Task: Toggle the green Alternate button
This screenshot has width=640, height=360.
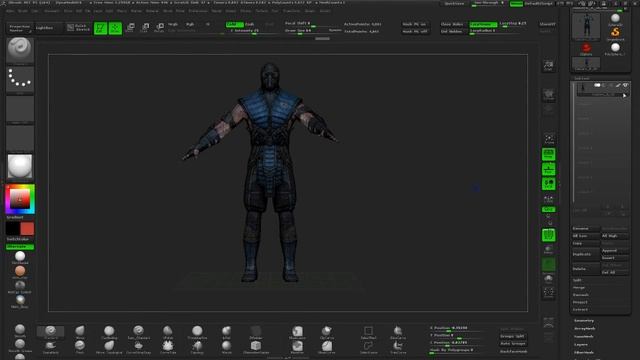Action: (20, 247)
